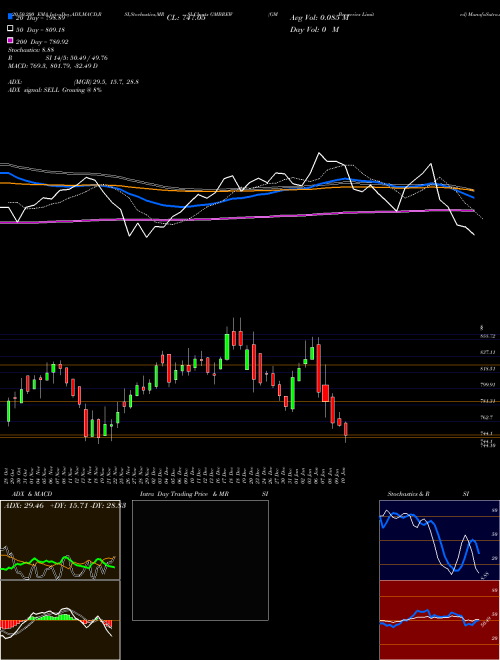Click the 855.72 price axis label

click(488, 336)
